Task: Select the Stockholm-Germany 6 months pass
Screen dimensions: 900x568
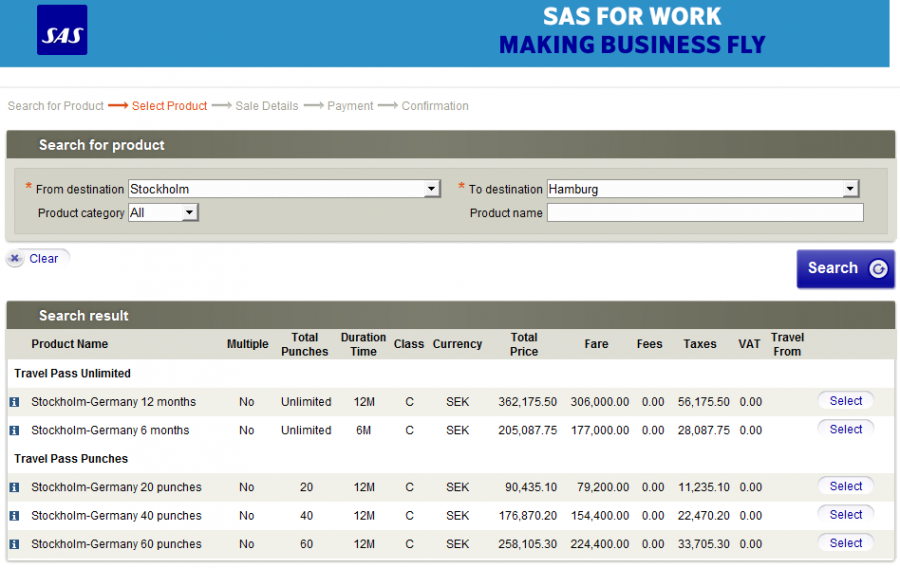Action: tap(845, 429)
